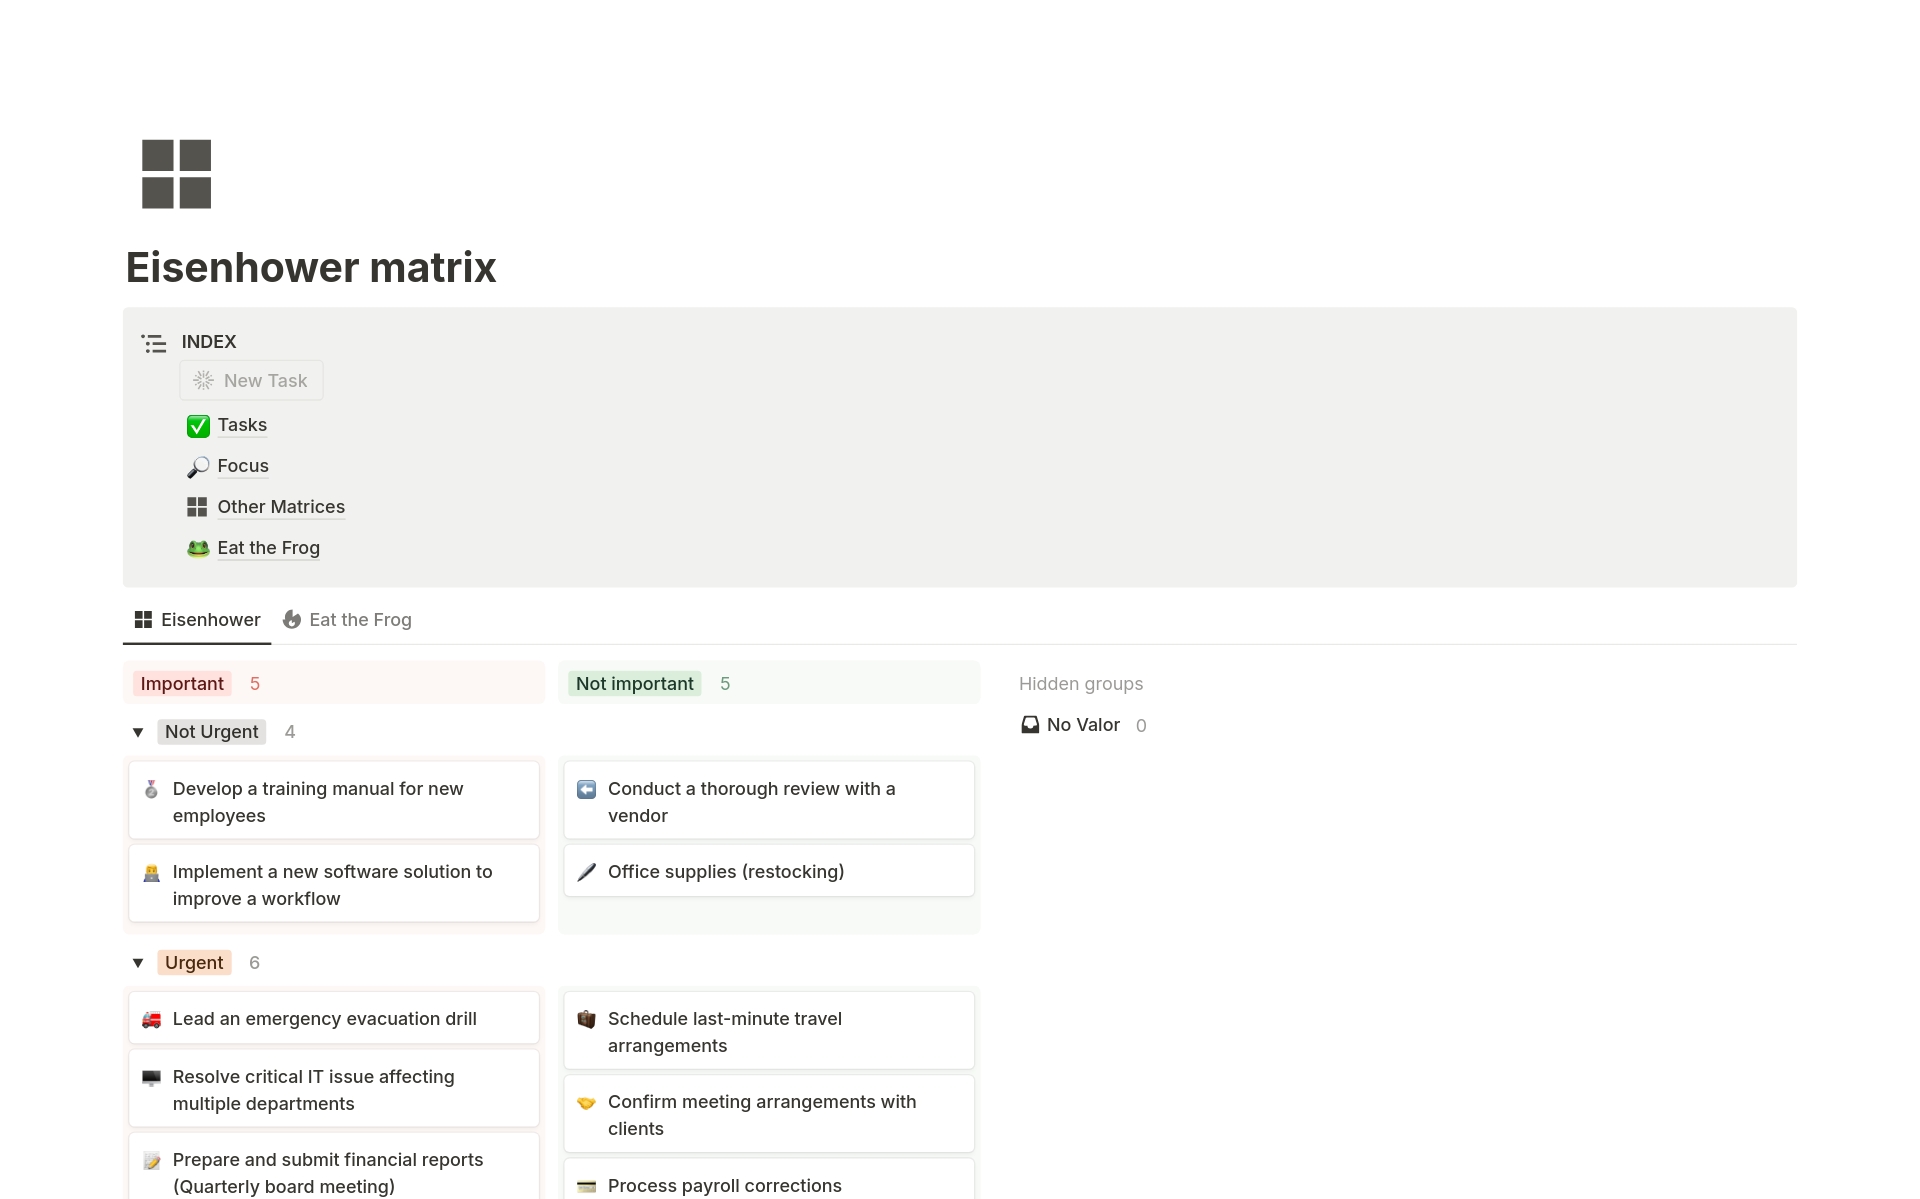The image size is (1920, 1199).
Task: Expand the Urgent group collapse arrow
Action: coord(137,961)
